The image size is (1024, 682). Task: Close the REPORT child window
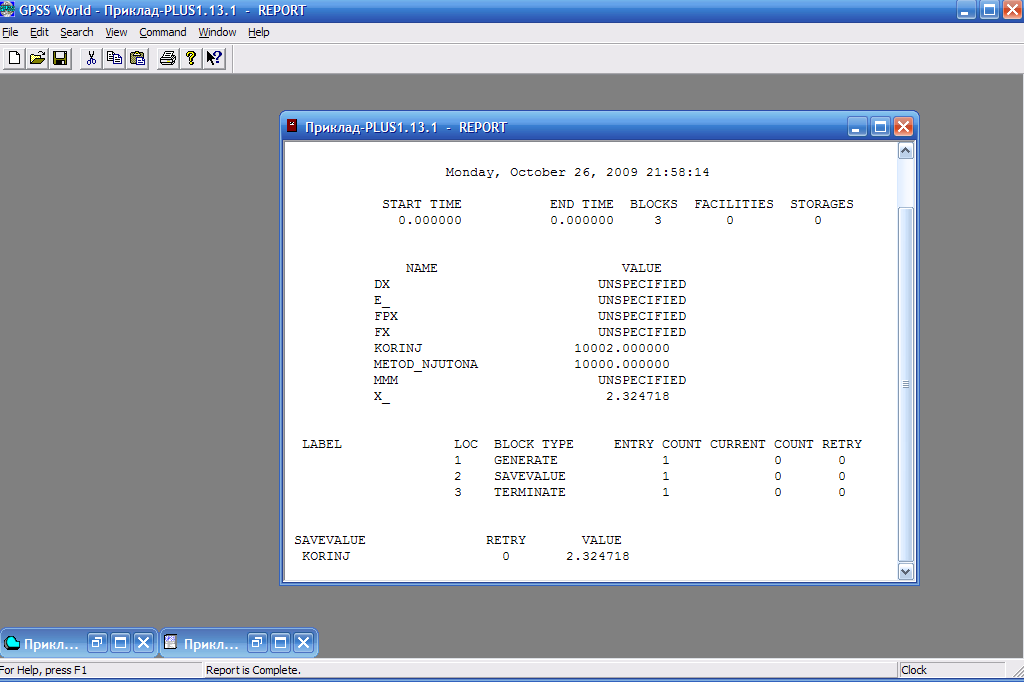903,127
